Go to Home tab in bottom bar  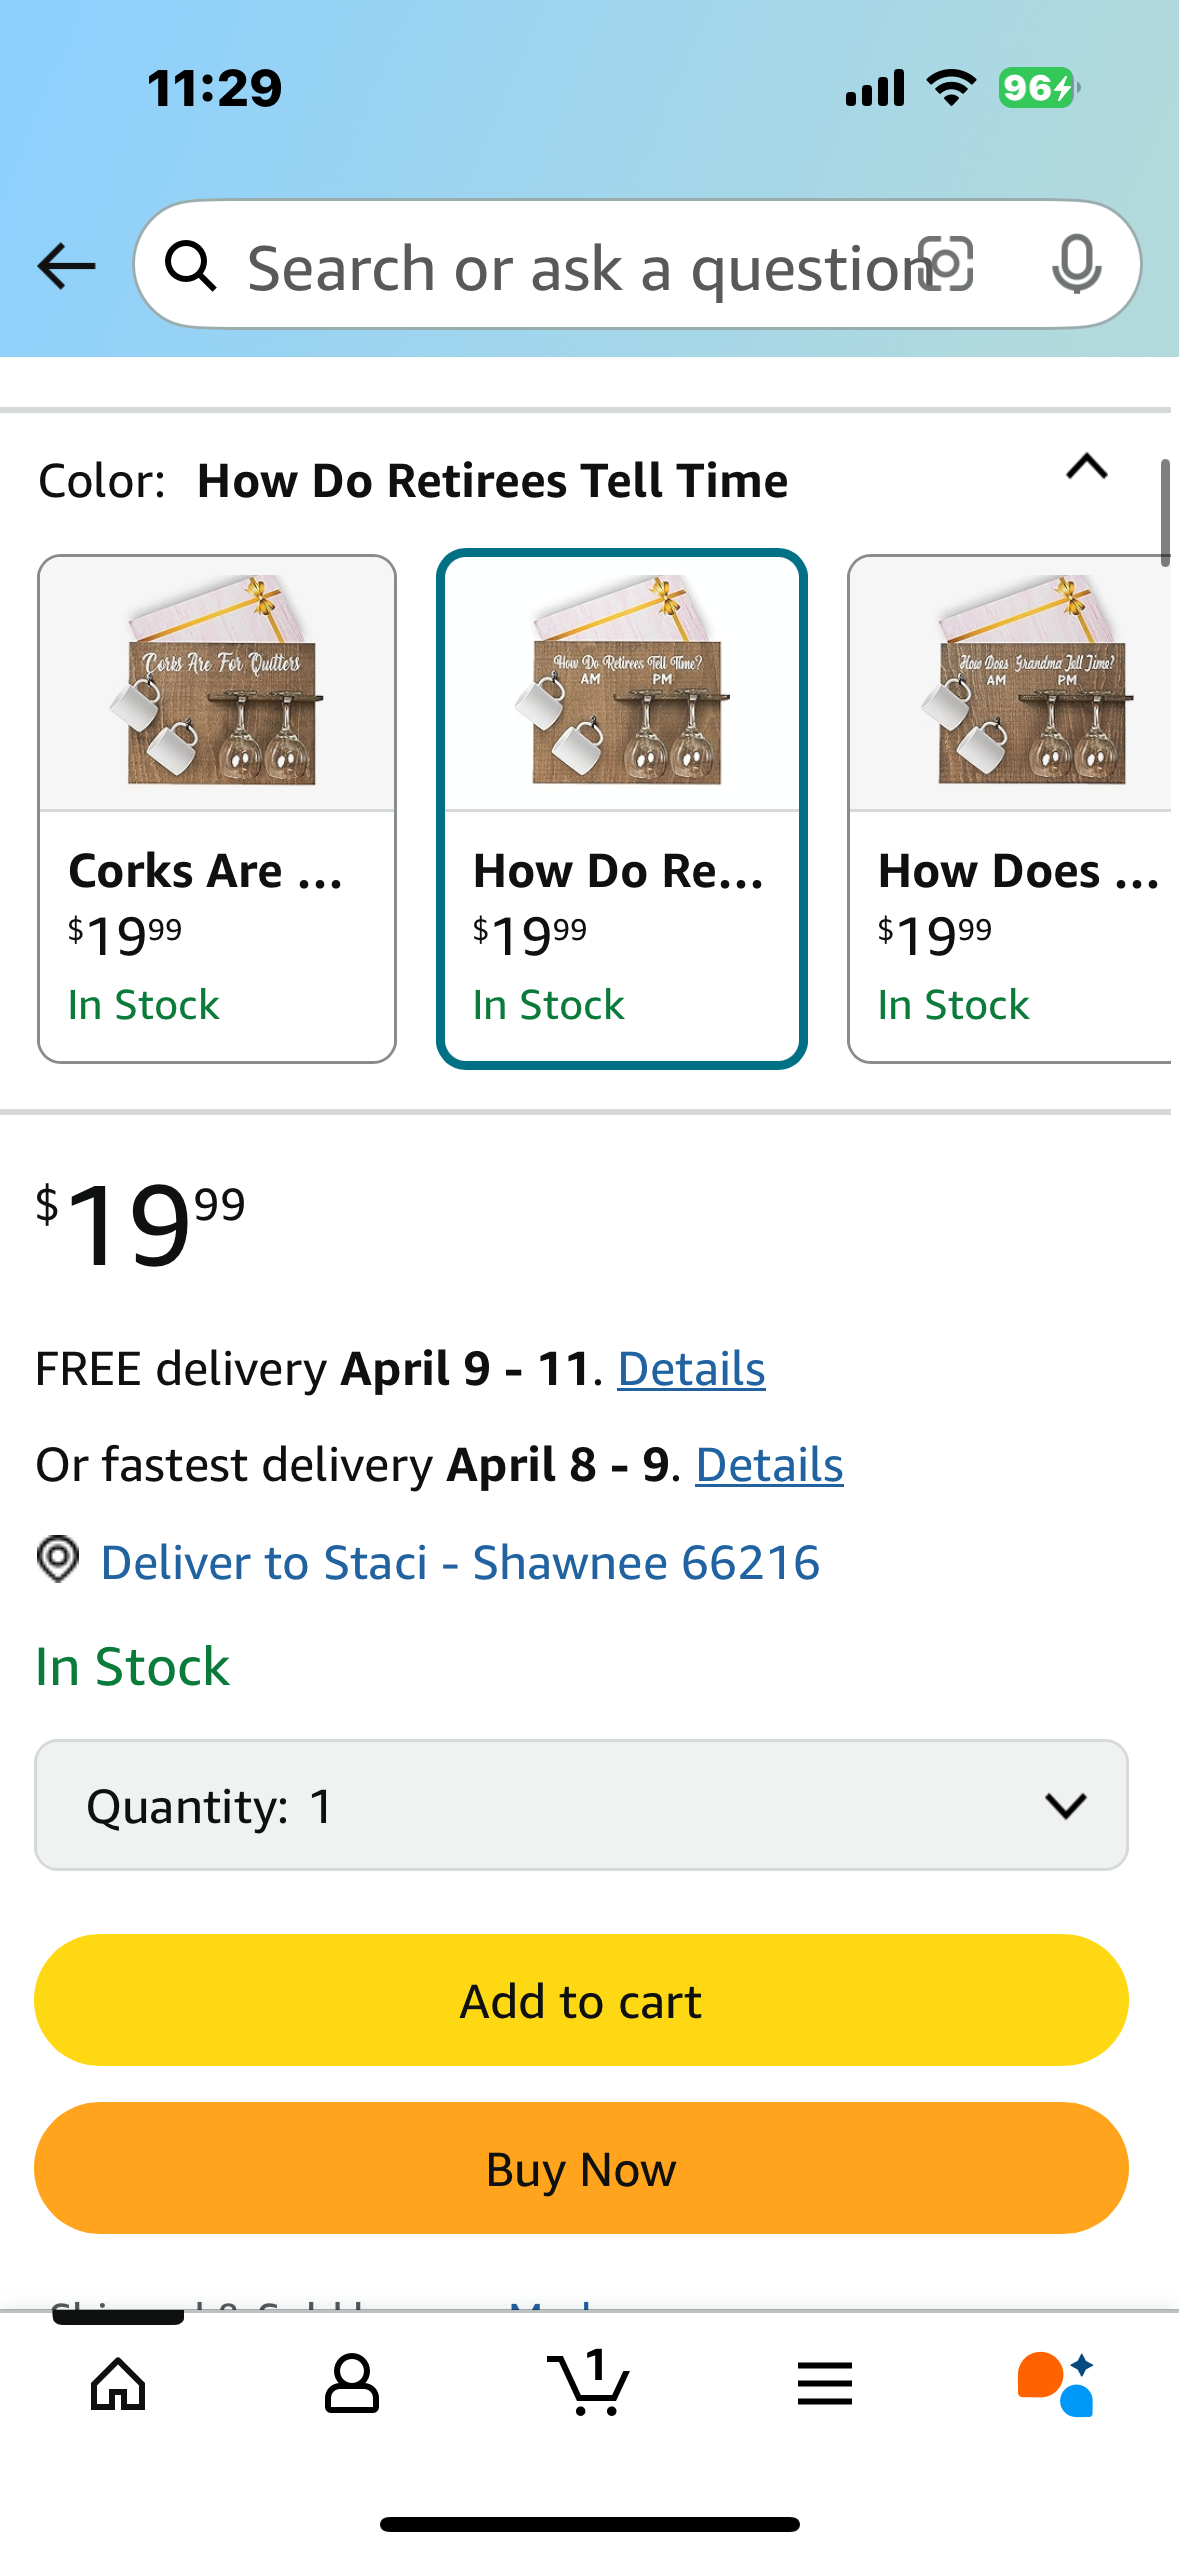click(x=118, y=2384)
